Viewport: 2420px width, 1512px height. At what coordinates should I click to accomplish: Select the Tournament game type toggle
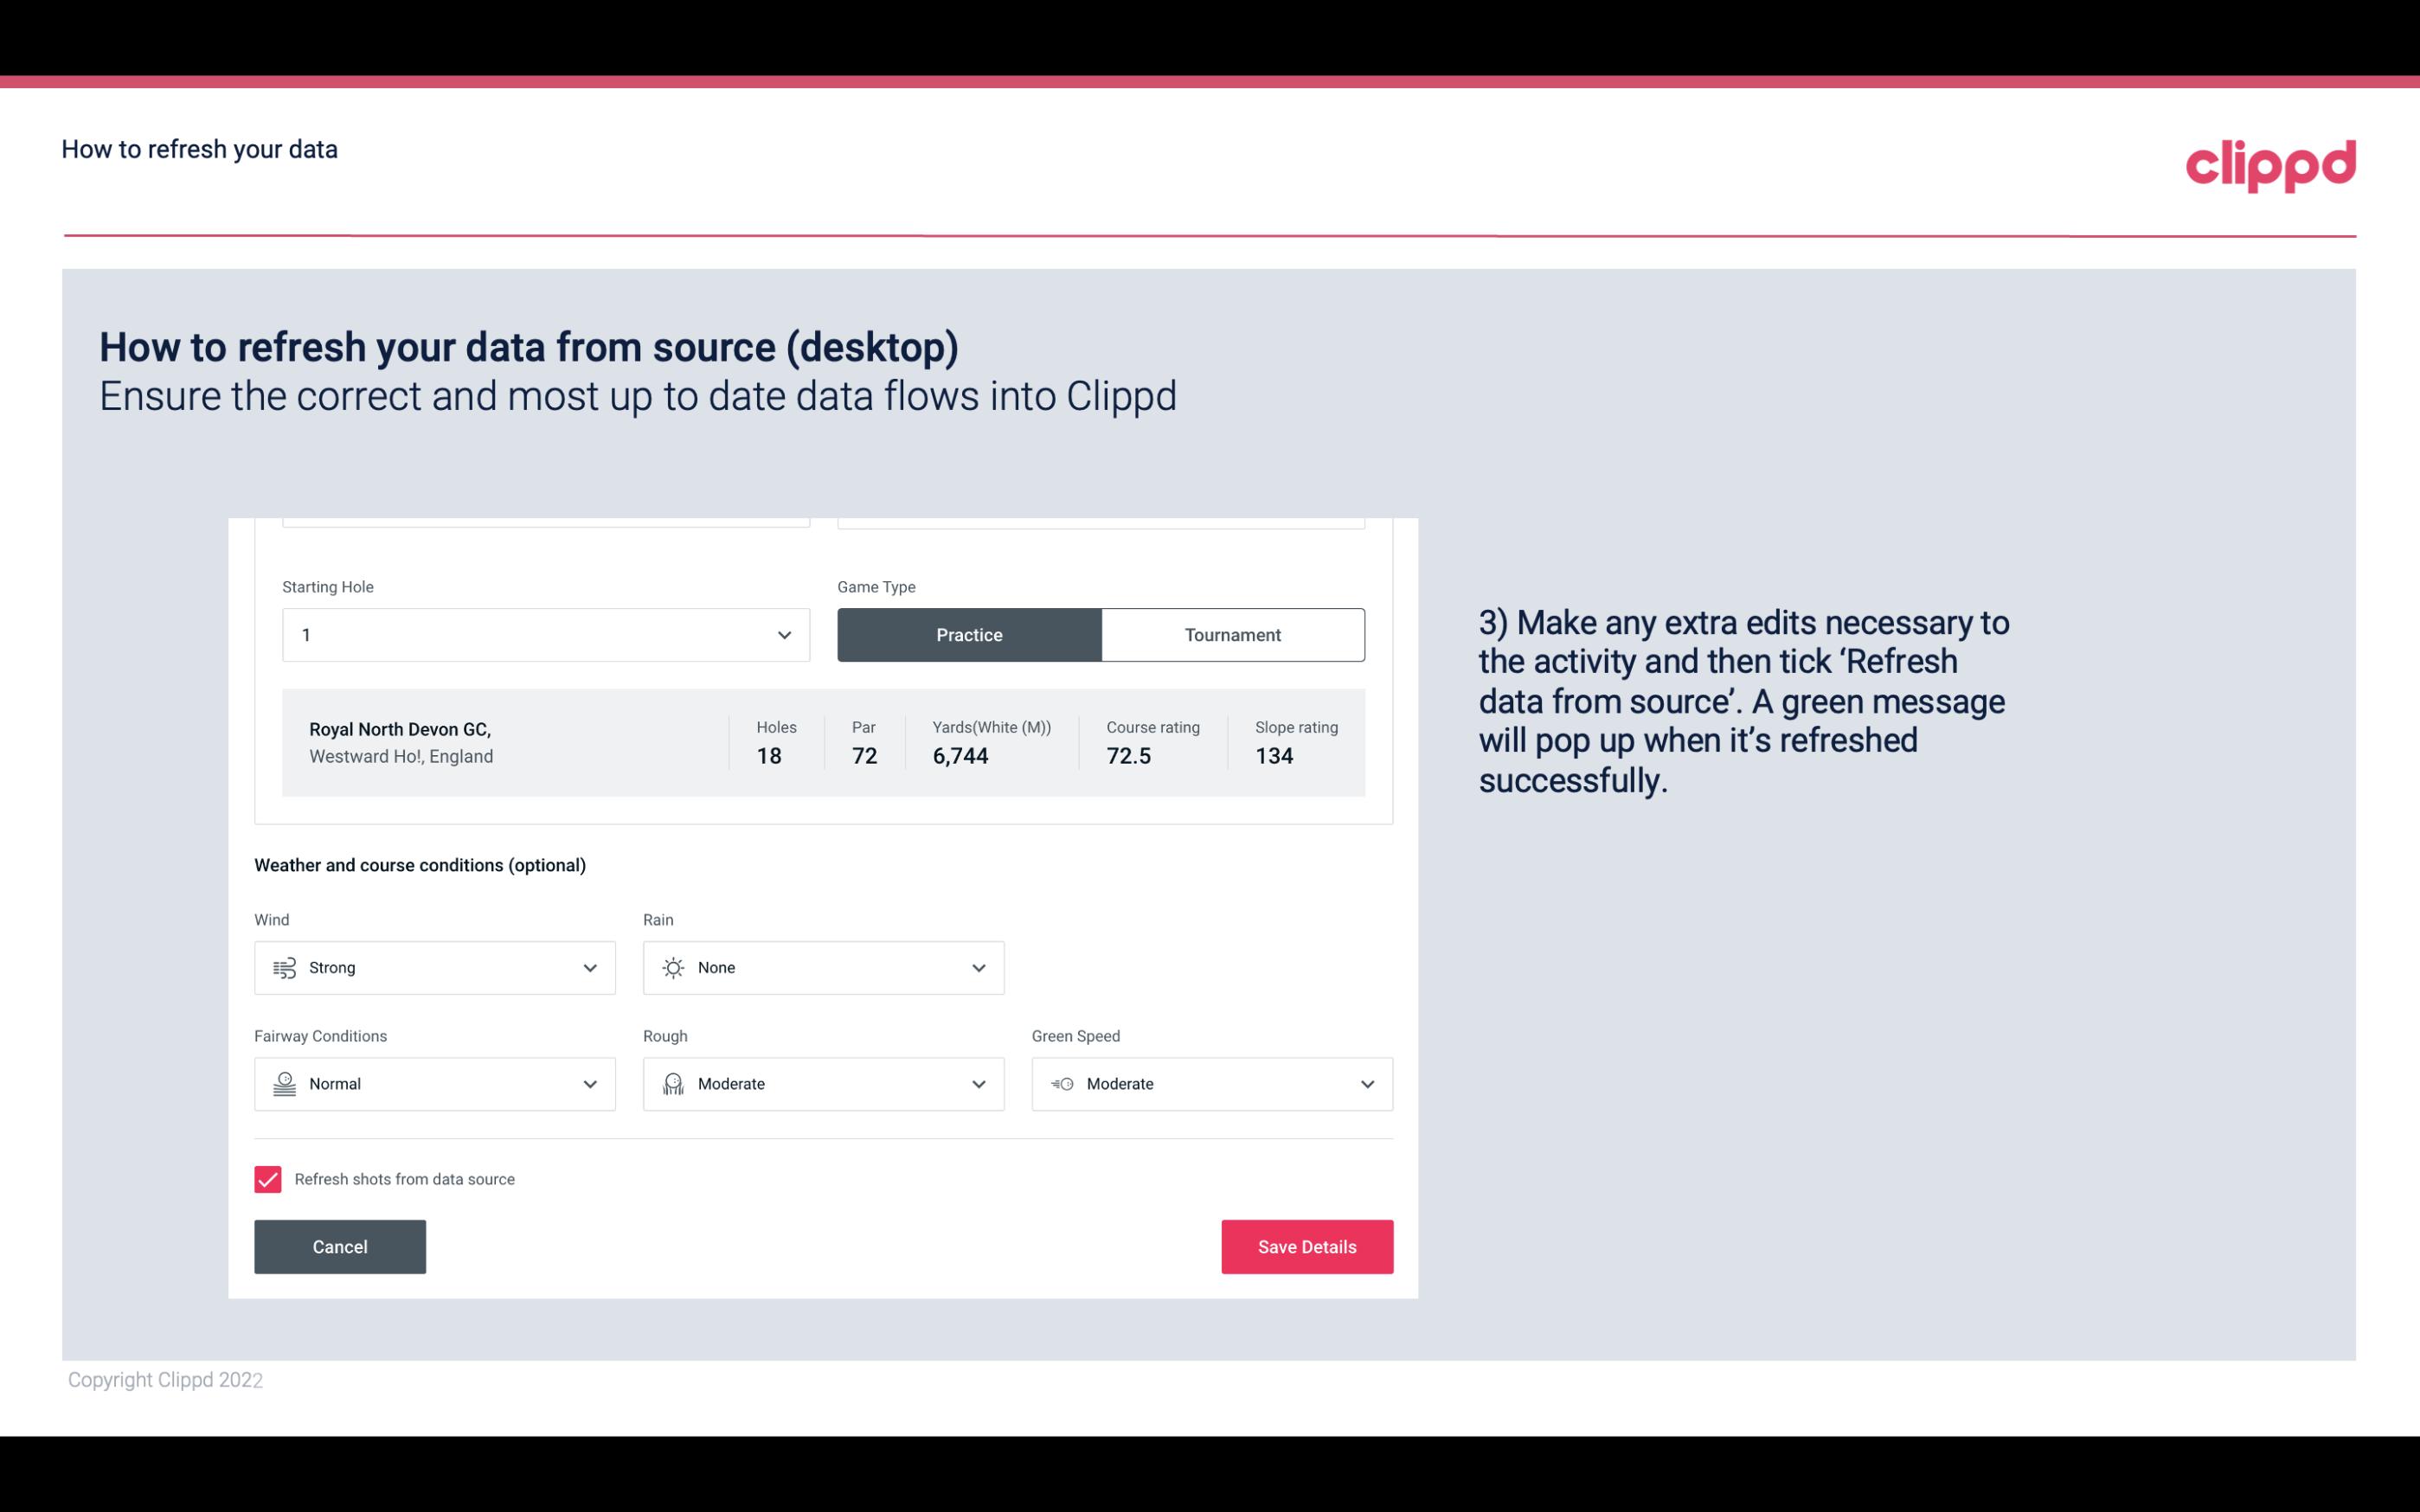pyautogui.click(x=1232, y=634)
